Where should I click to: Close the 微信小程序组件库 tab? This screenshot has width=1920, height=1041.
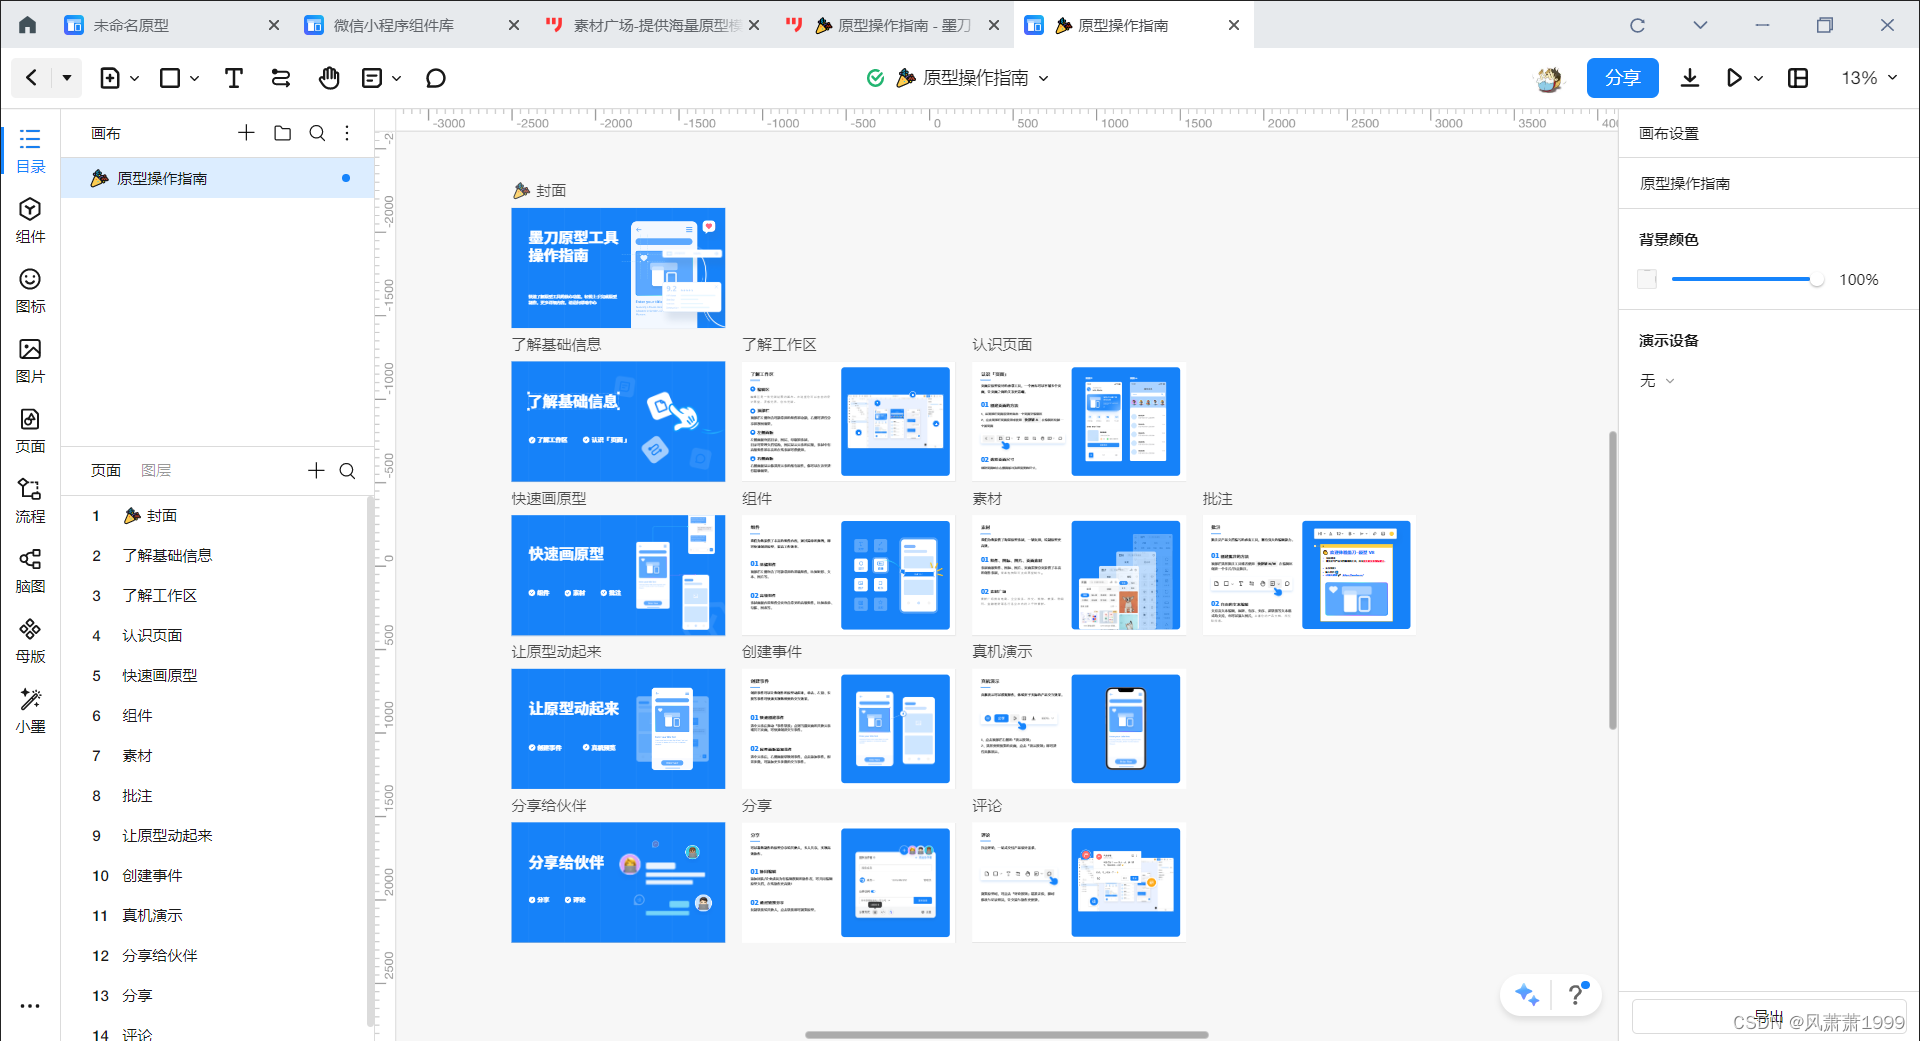coord(514,25)
